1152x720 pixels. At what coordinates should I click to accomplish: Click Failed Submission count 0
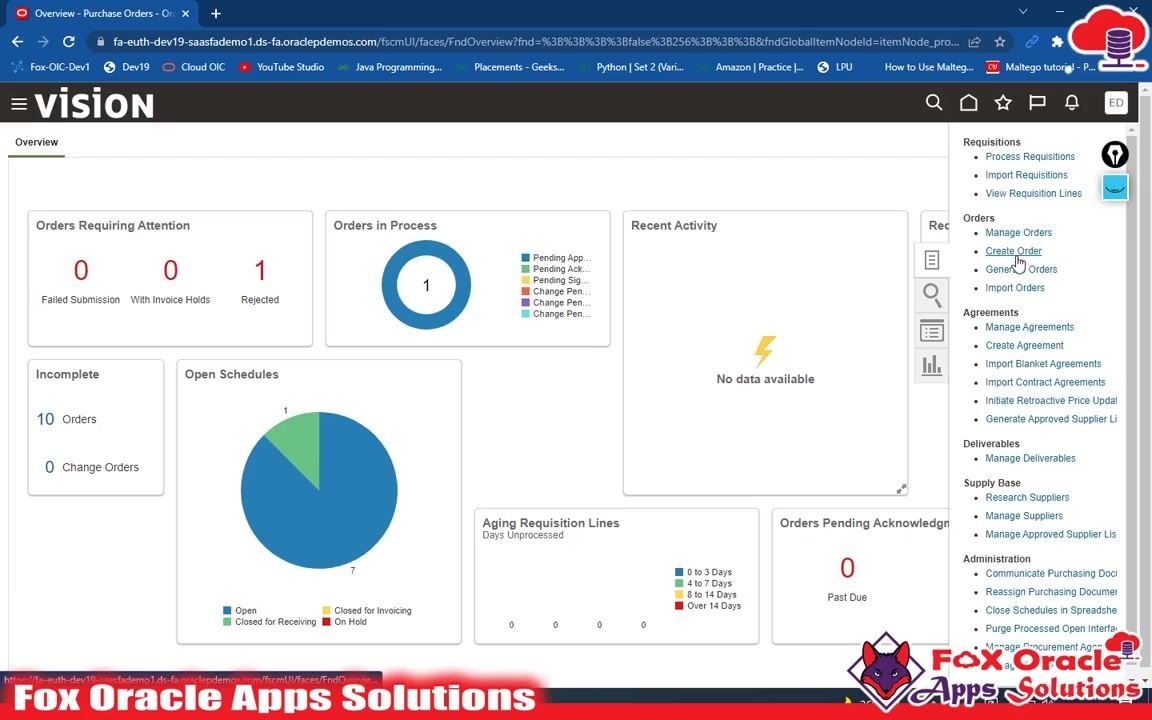point(81,270)
